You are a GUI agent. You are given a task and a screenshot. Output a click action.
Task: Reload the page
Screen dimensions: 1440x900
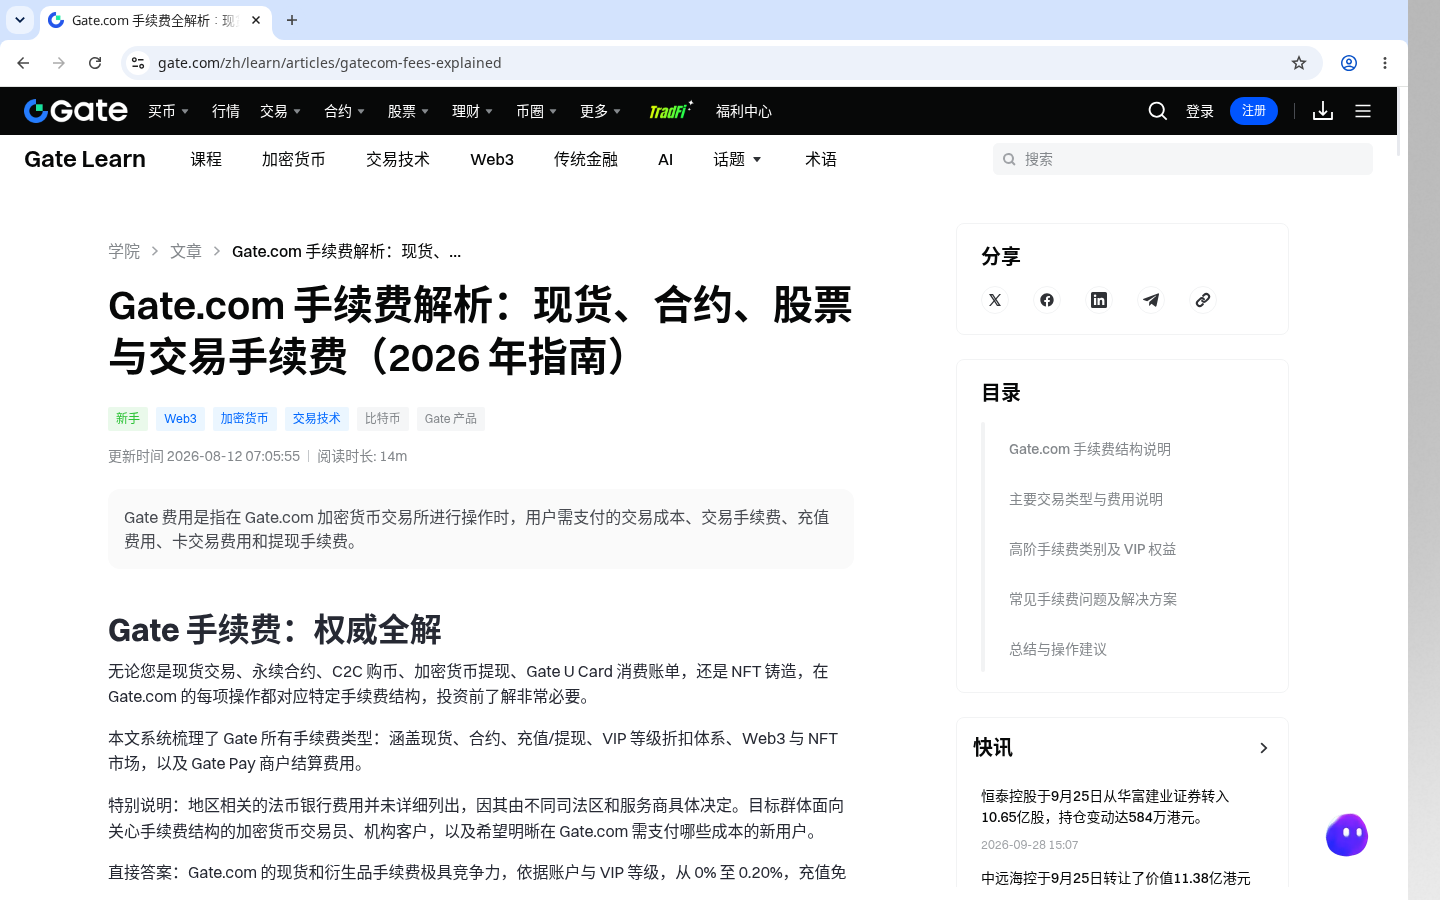tap(95, 63)
